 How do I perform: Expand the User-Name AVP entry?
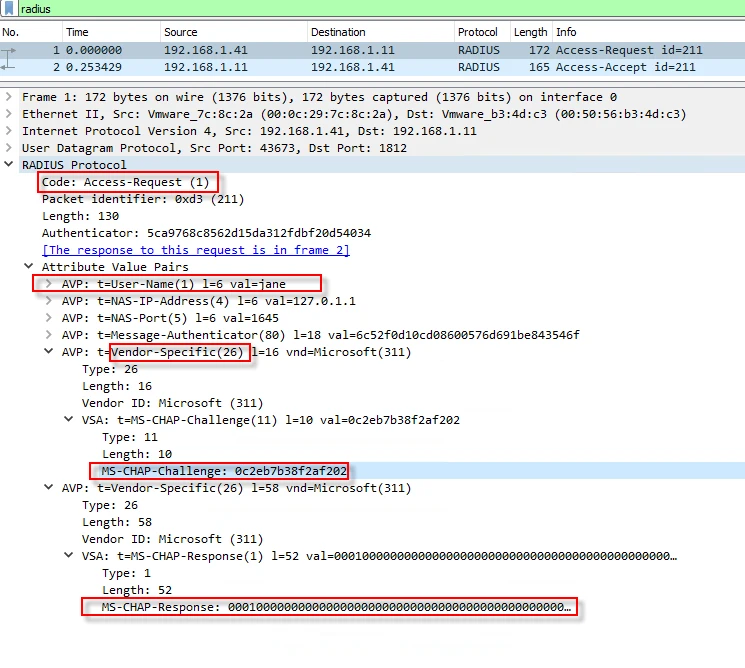click(x=49, y=284)
